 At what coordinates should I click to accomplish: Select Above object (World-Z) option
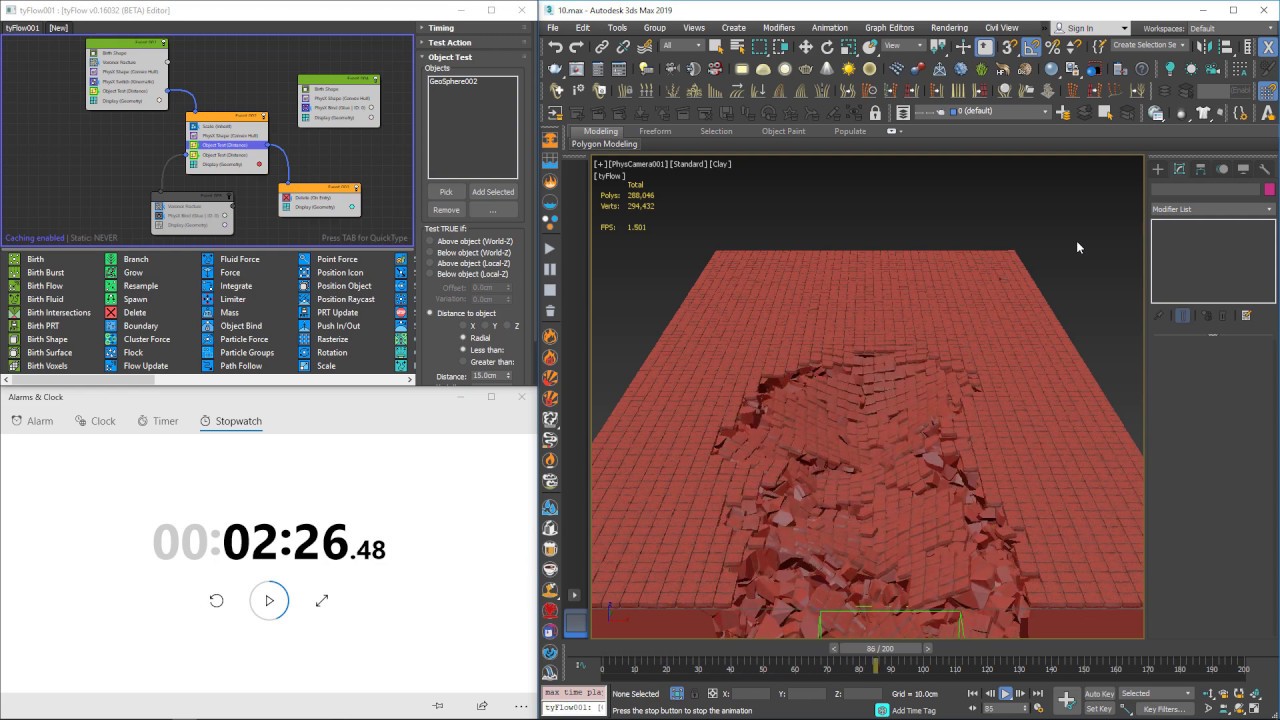[x=470, y=241]
